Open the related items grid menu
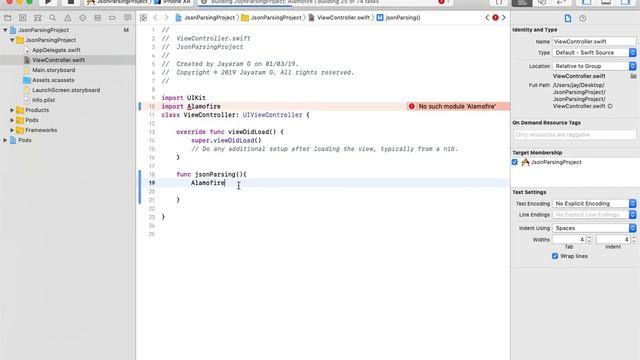The image size is (640, 360). [143, 18]
